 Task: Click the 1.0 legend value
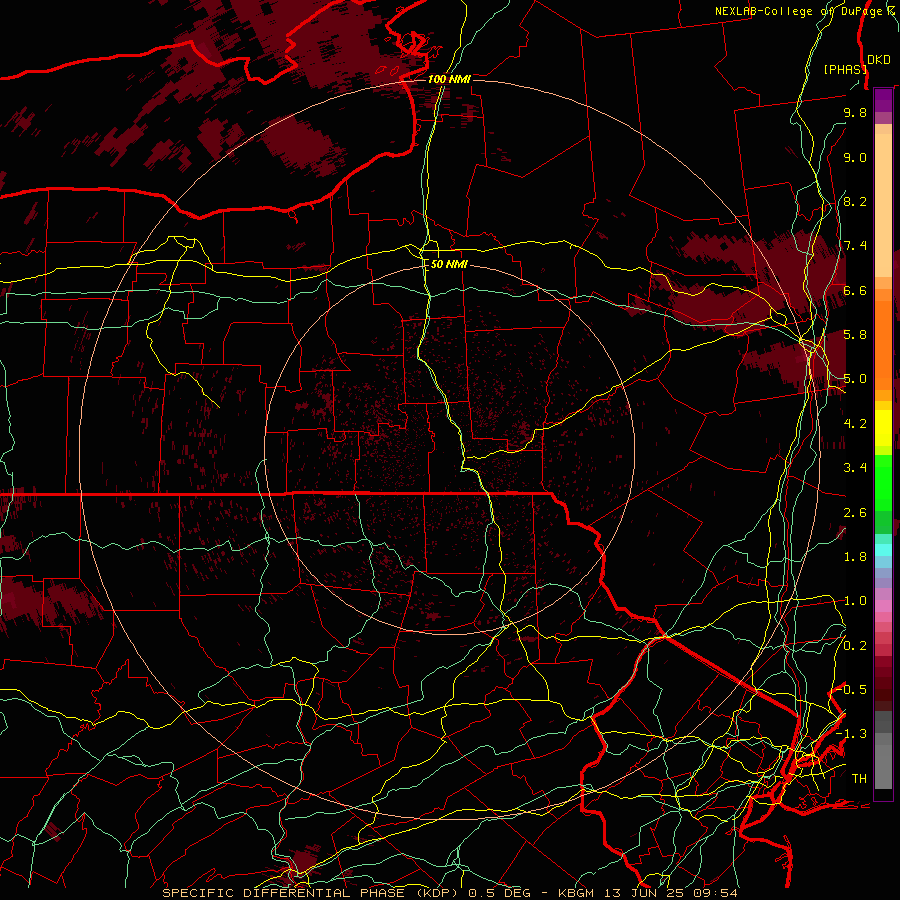click(x=855, y=601)
